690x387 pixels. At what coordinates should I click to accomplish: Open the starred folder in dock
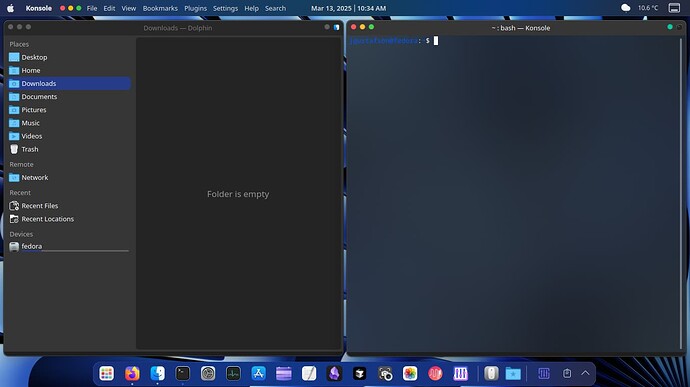pyautogui.click(x=513, y=373)
